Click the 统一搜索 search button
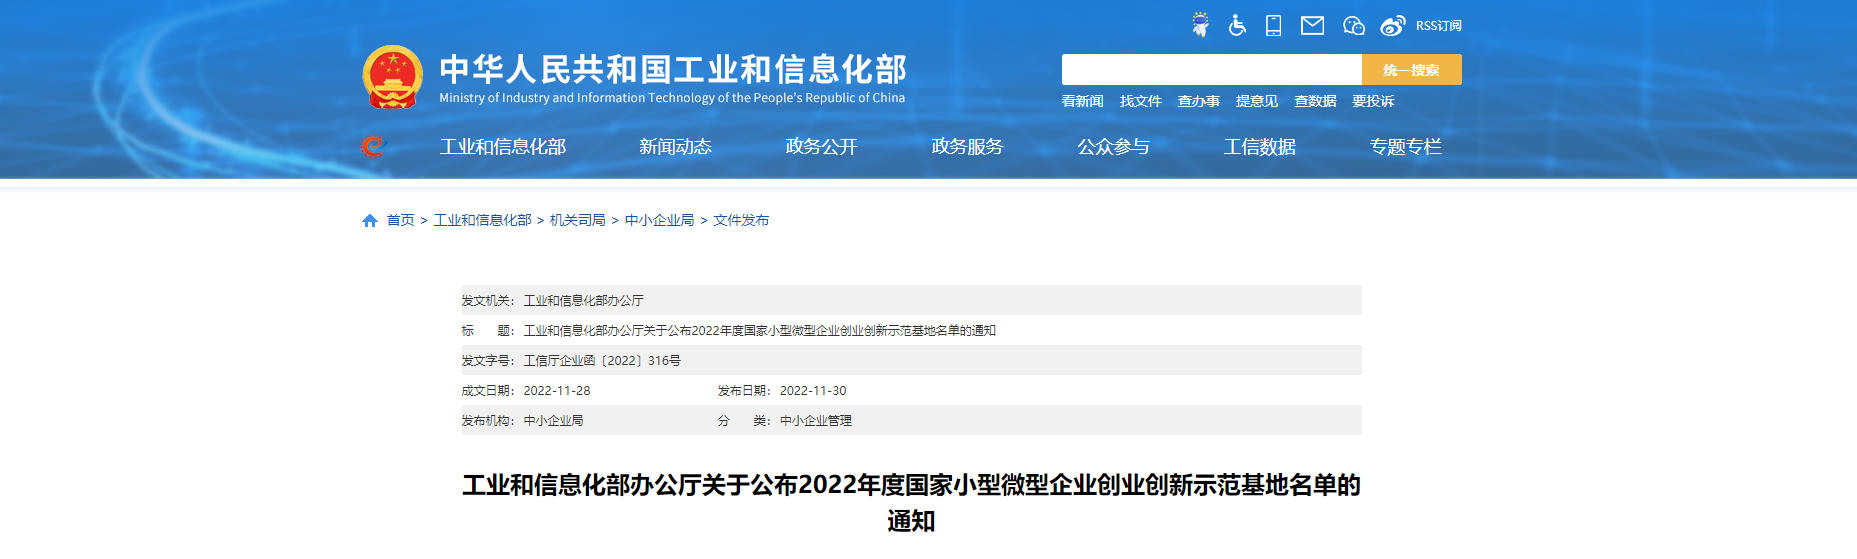 point(1411,70)
